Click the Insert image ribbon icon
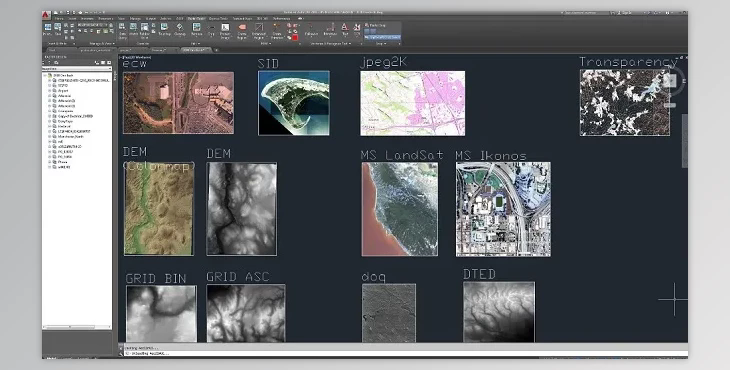The image size is (730, 370). pyautogui.click(x=47, y=29)
